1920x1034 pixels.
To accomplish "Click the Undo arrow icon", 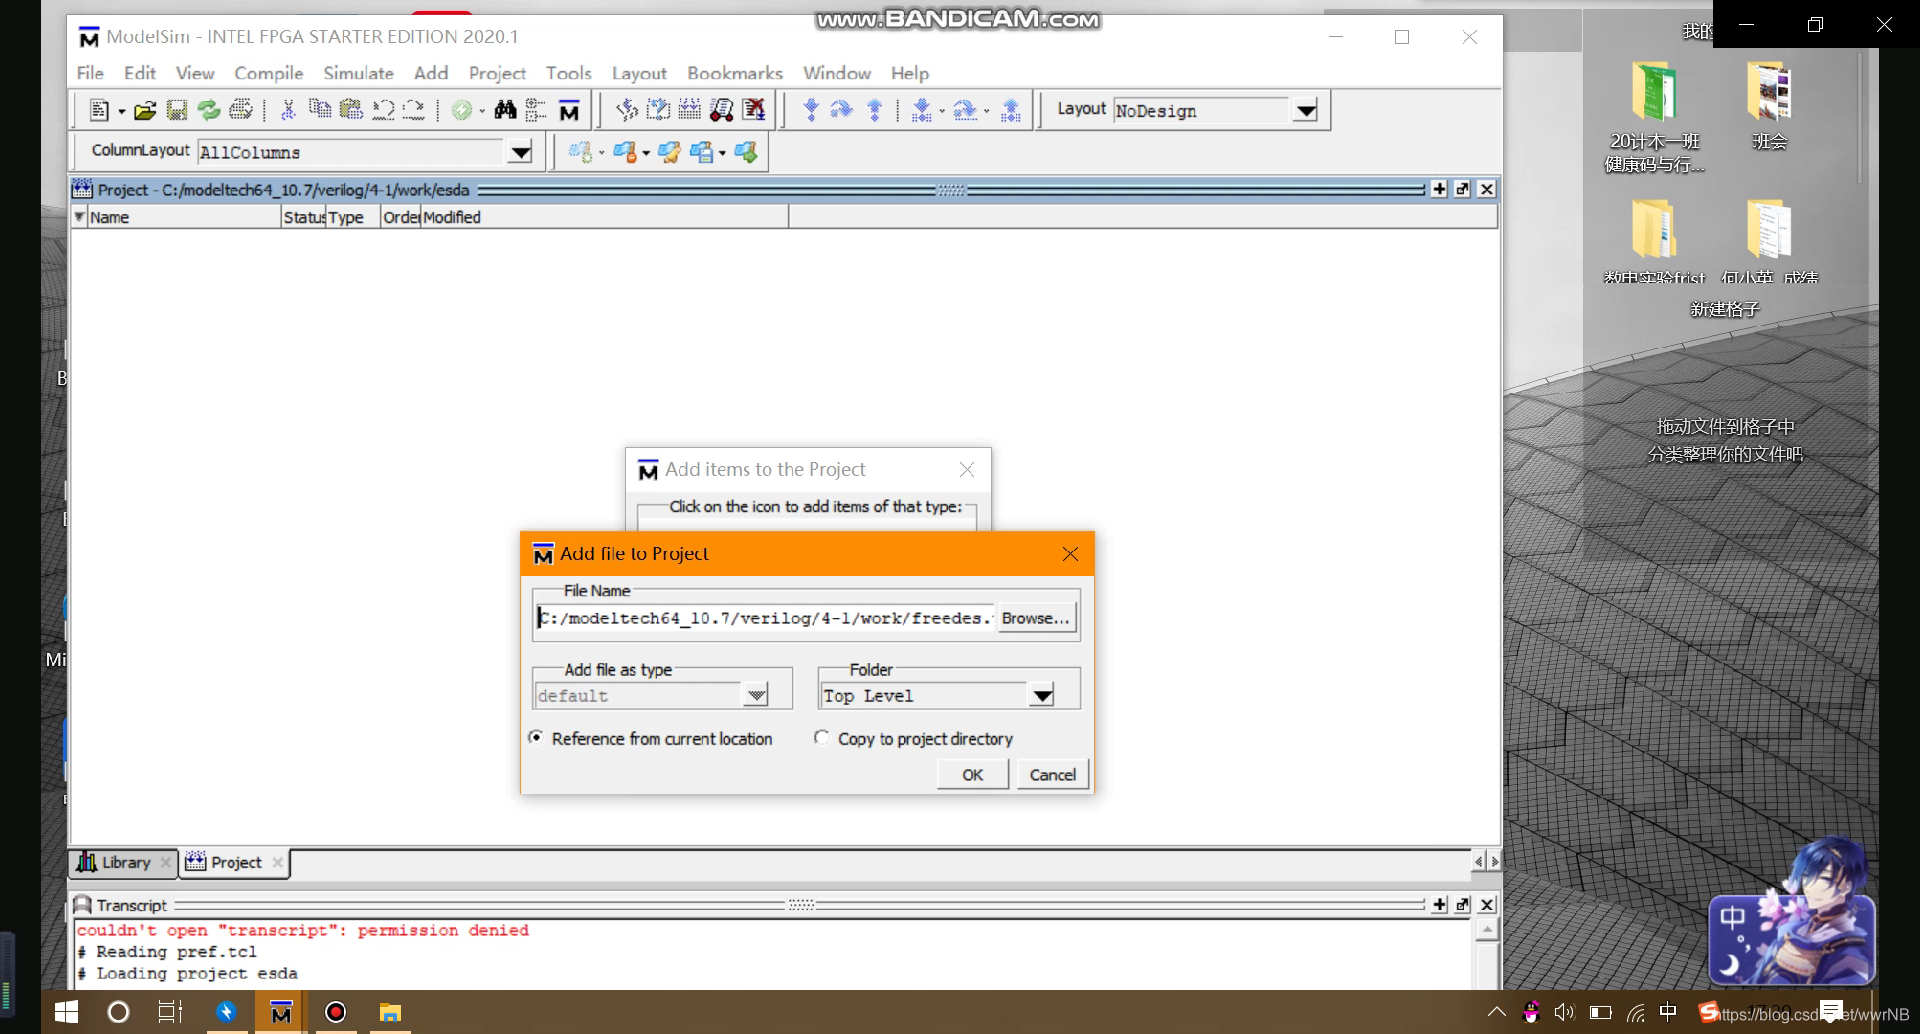I will click(x=383, y=110).
